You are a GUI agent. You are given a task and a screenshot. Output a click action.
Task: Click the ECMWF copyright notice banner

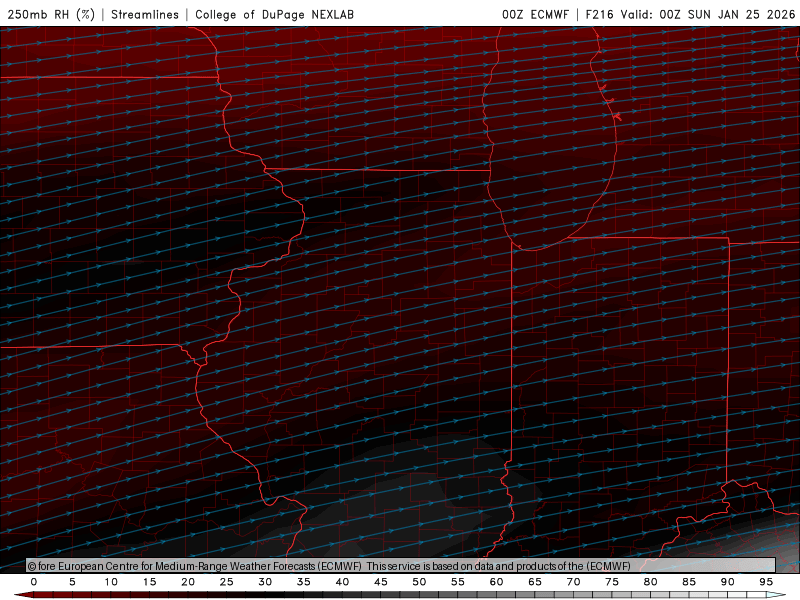pyautogui.click(x=401, y=566)
